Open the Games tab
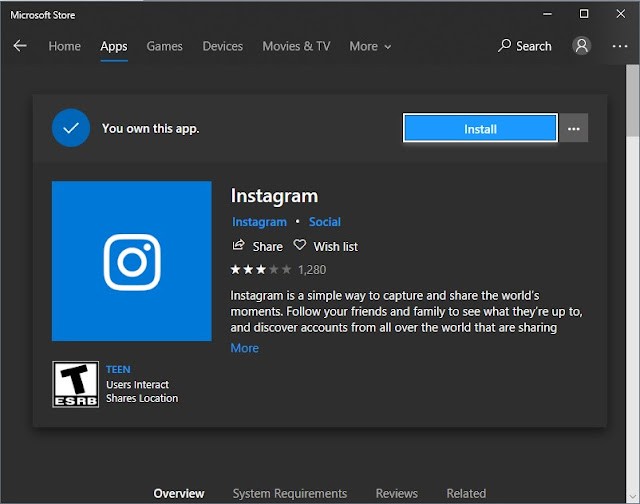The width and height of the screenshot is (640, 504). (164, 46)
